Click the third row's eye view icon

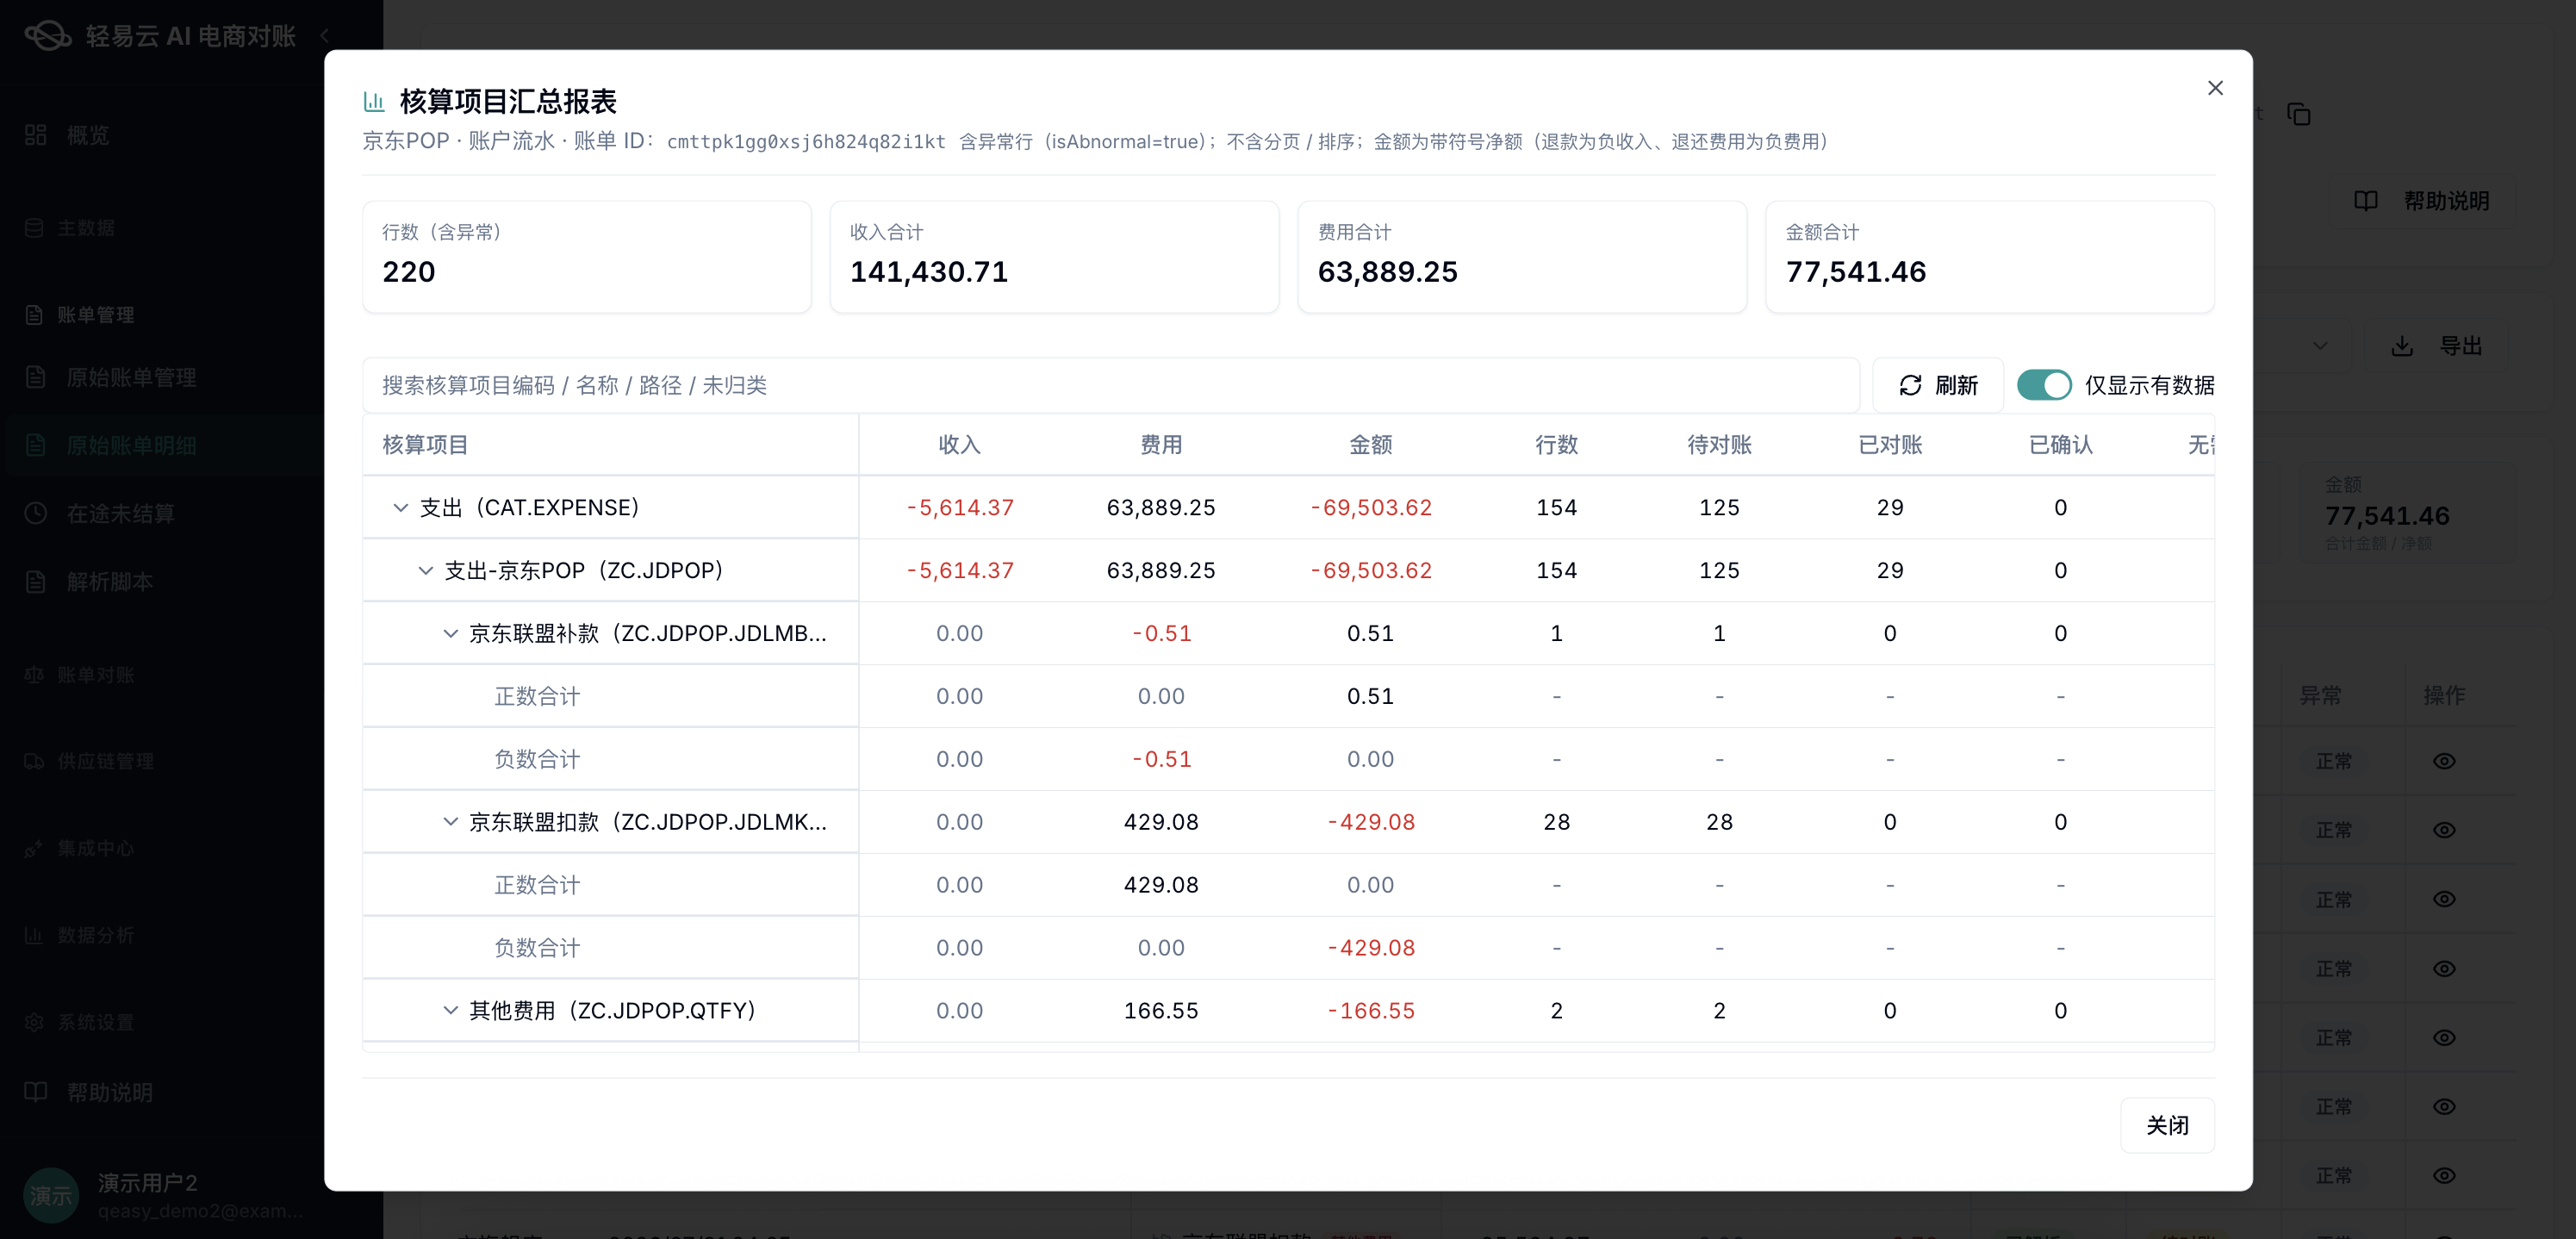coord(2444,899)
